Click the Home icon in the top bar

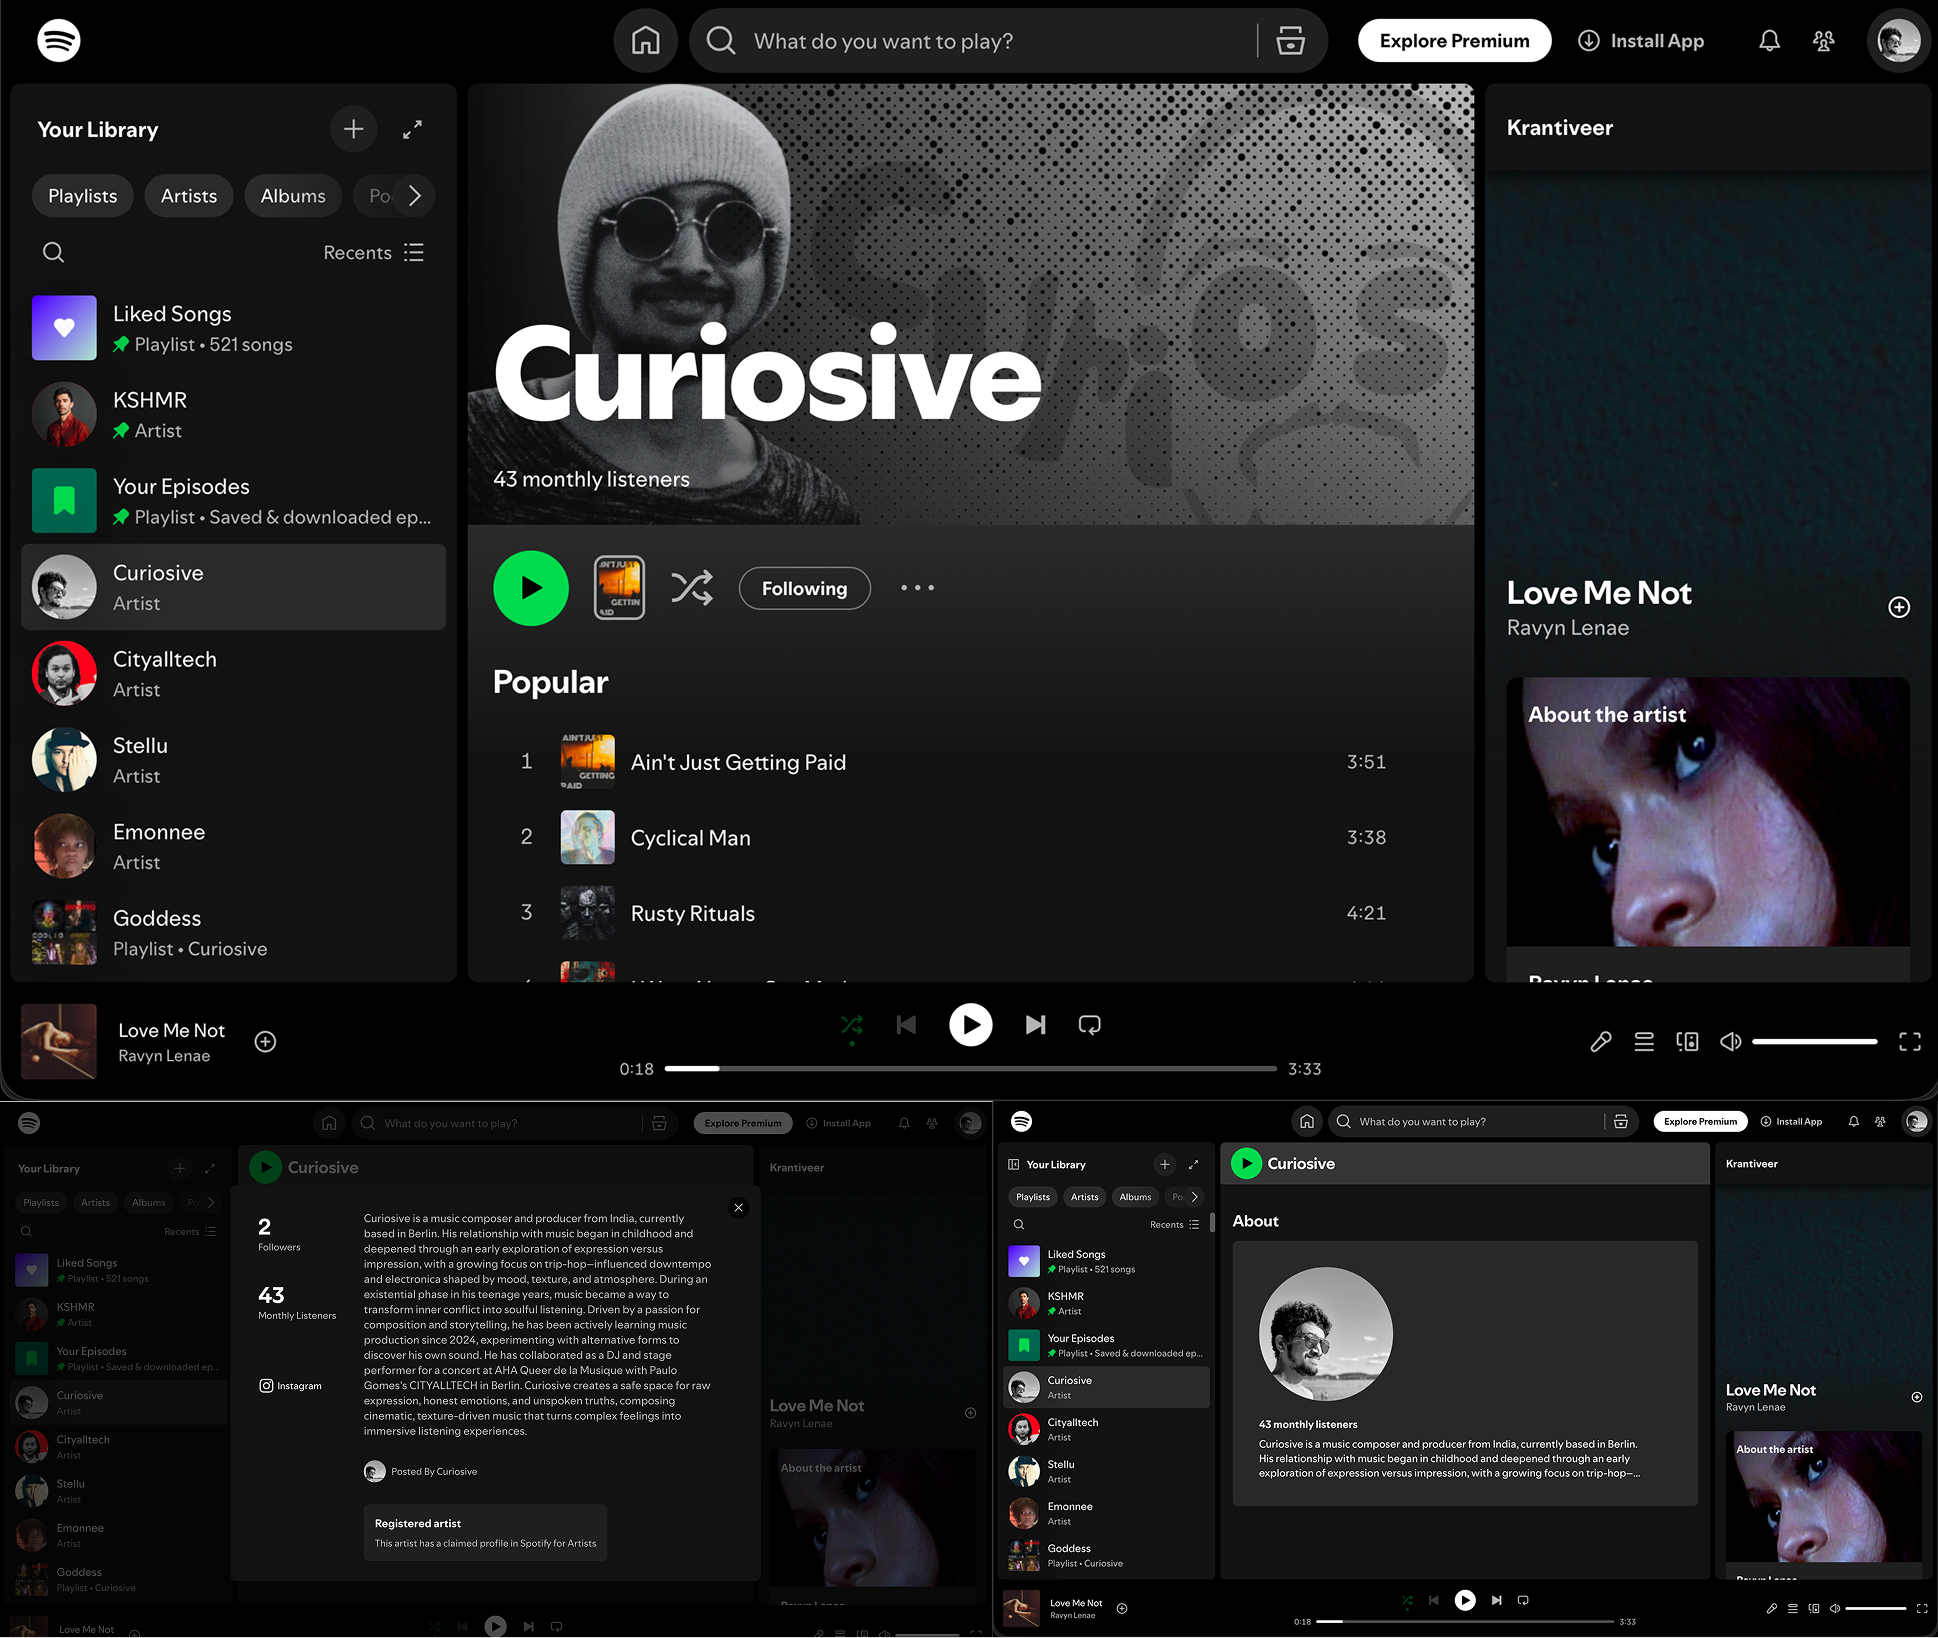pyautogui.click(x=645, y=41)
